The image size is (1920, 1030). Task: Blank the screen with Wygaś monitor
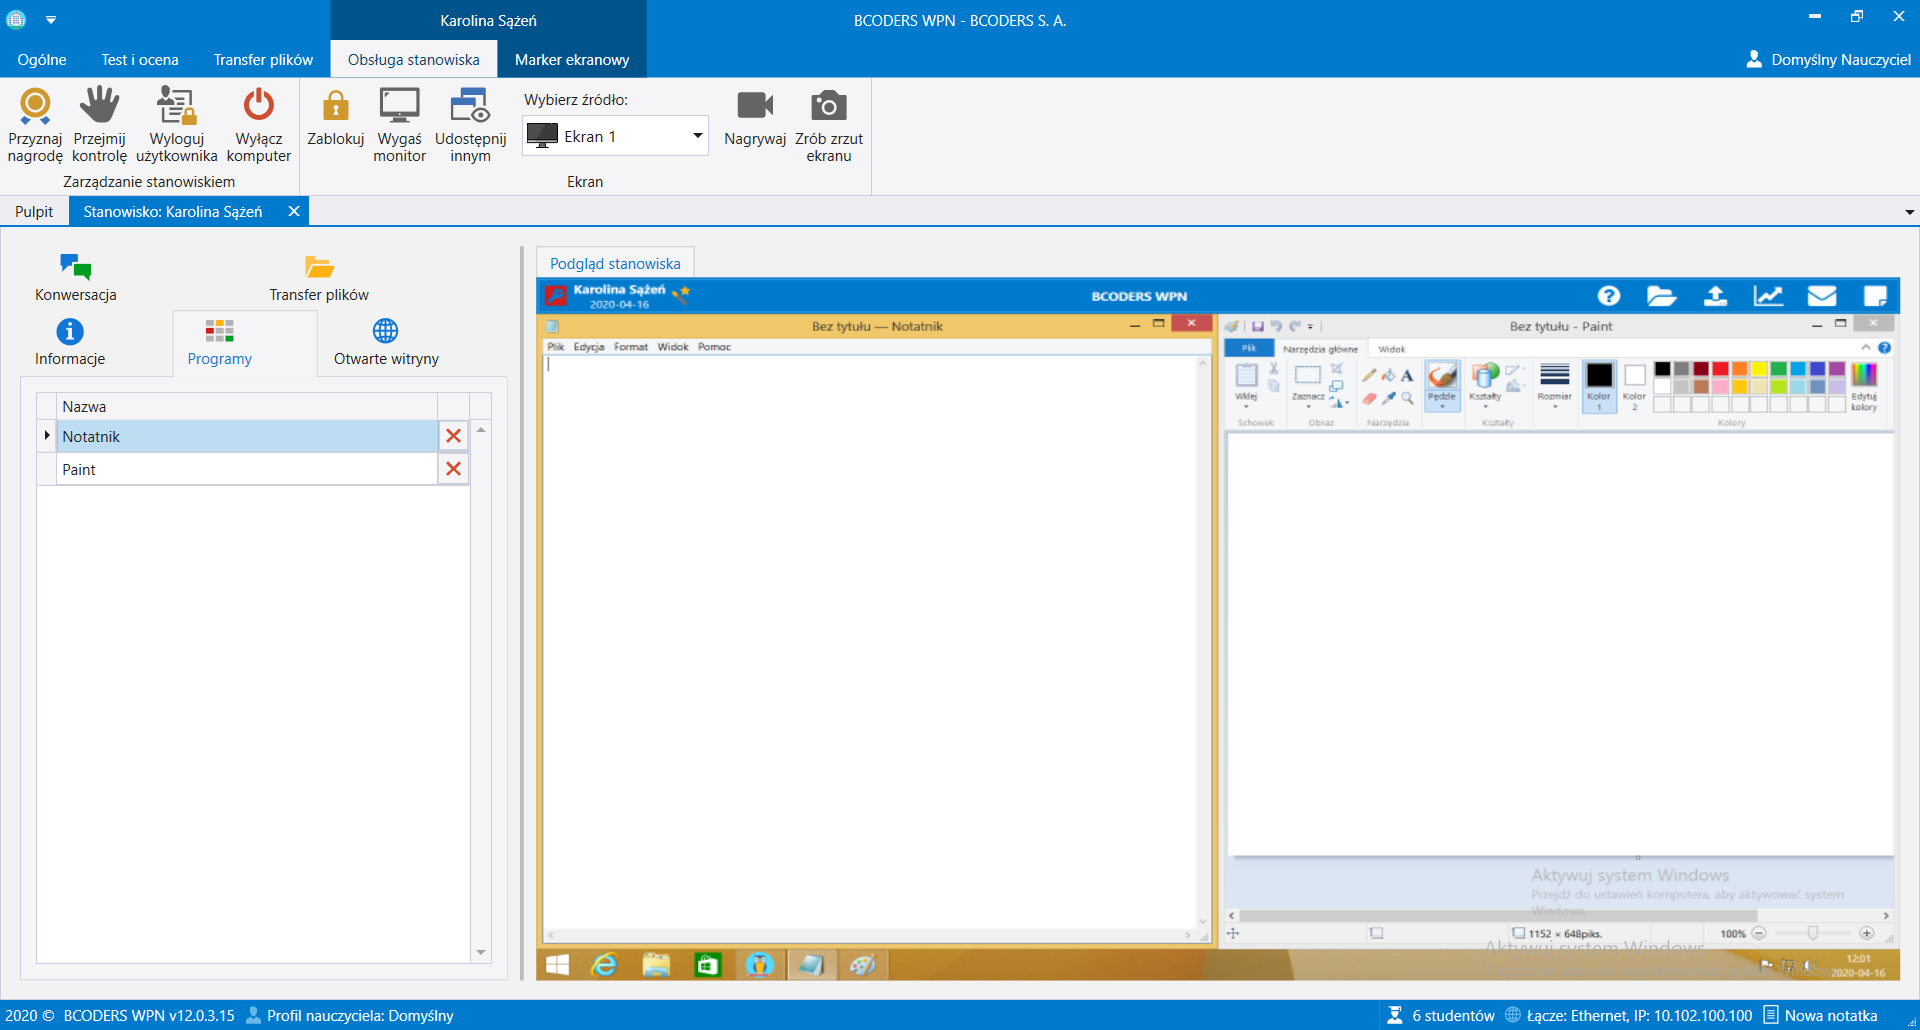coord(399,125)
